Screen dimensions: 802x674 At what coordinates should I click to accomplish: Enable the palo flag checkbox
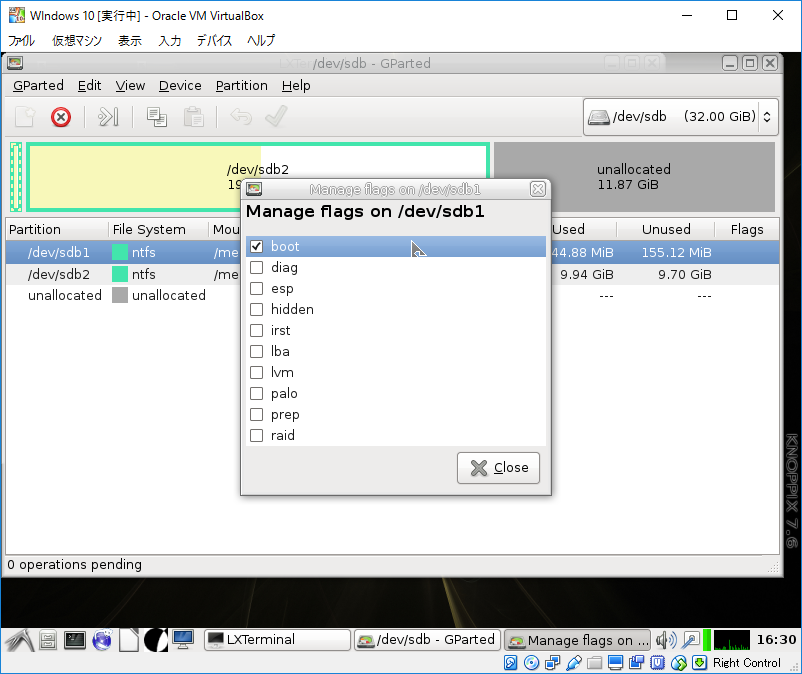(x=256, y=393)
